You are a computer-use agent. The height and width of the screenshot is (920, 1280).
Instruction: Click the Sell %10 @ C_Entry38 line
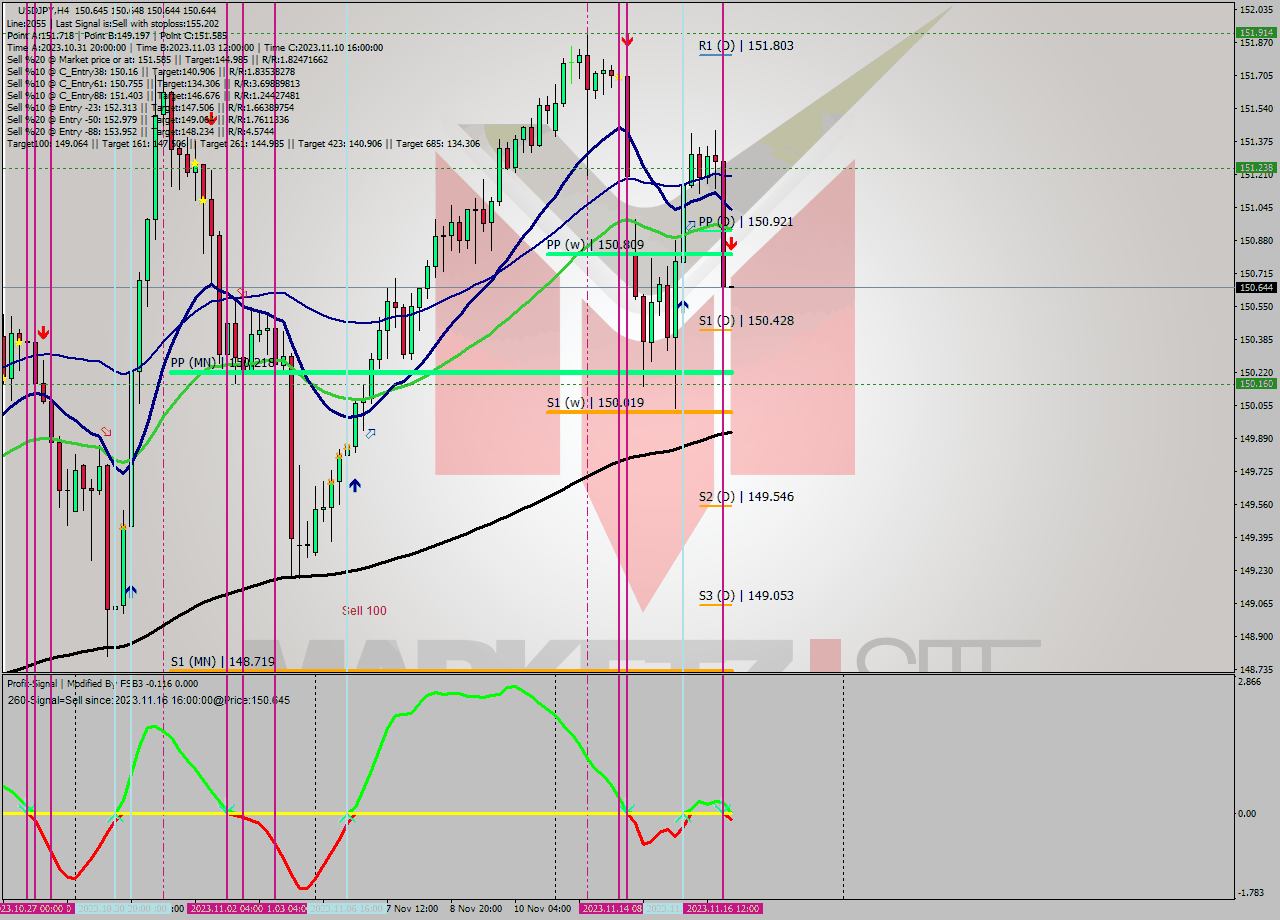[150, 71]
